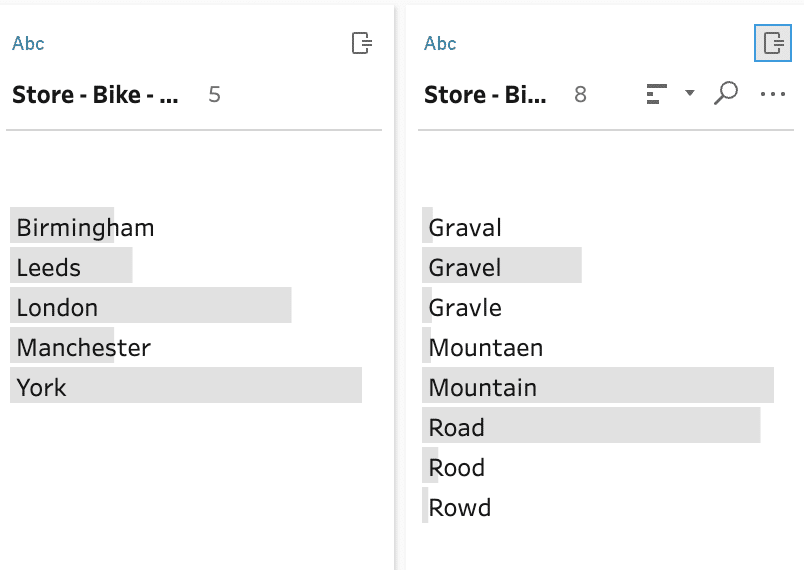Change the Abc data type of left field
Screen dimensions: 804x570
(x=28, y=44)
